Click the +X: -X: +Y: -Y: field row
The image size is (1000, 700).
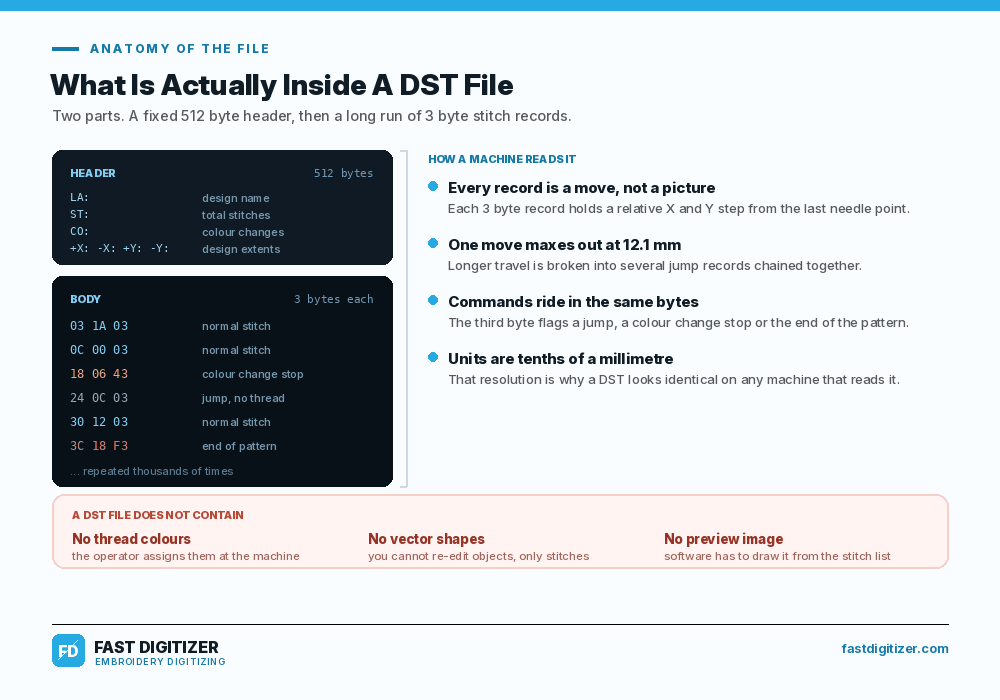coord(120,249)
